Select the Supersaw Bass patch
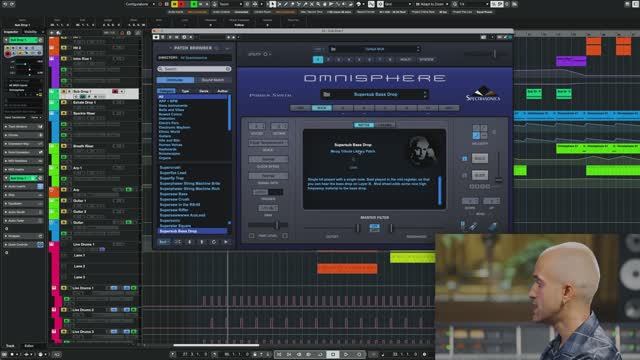The width and height of the screenshot is (640, 360). [x=174, y=194]
